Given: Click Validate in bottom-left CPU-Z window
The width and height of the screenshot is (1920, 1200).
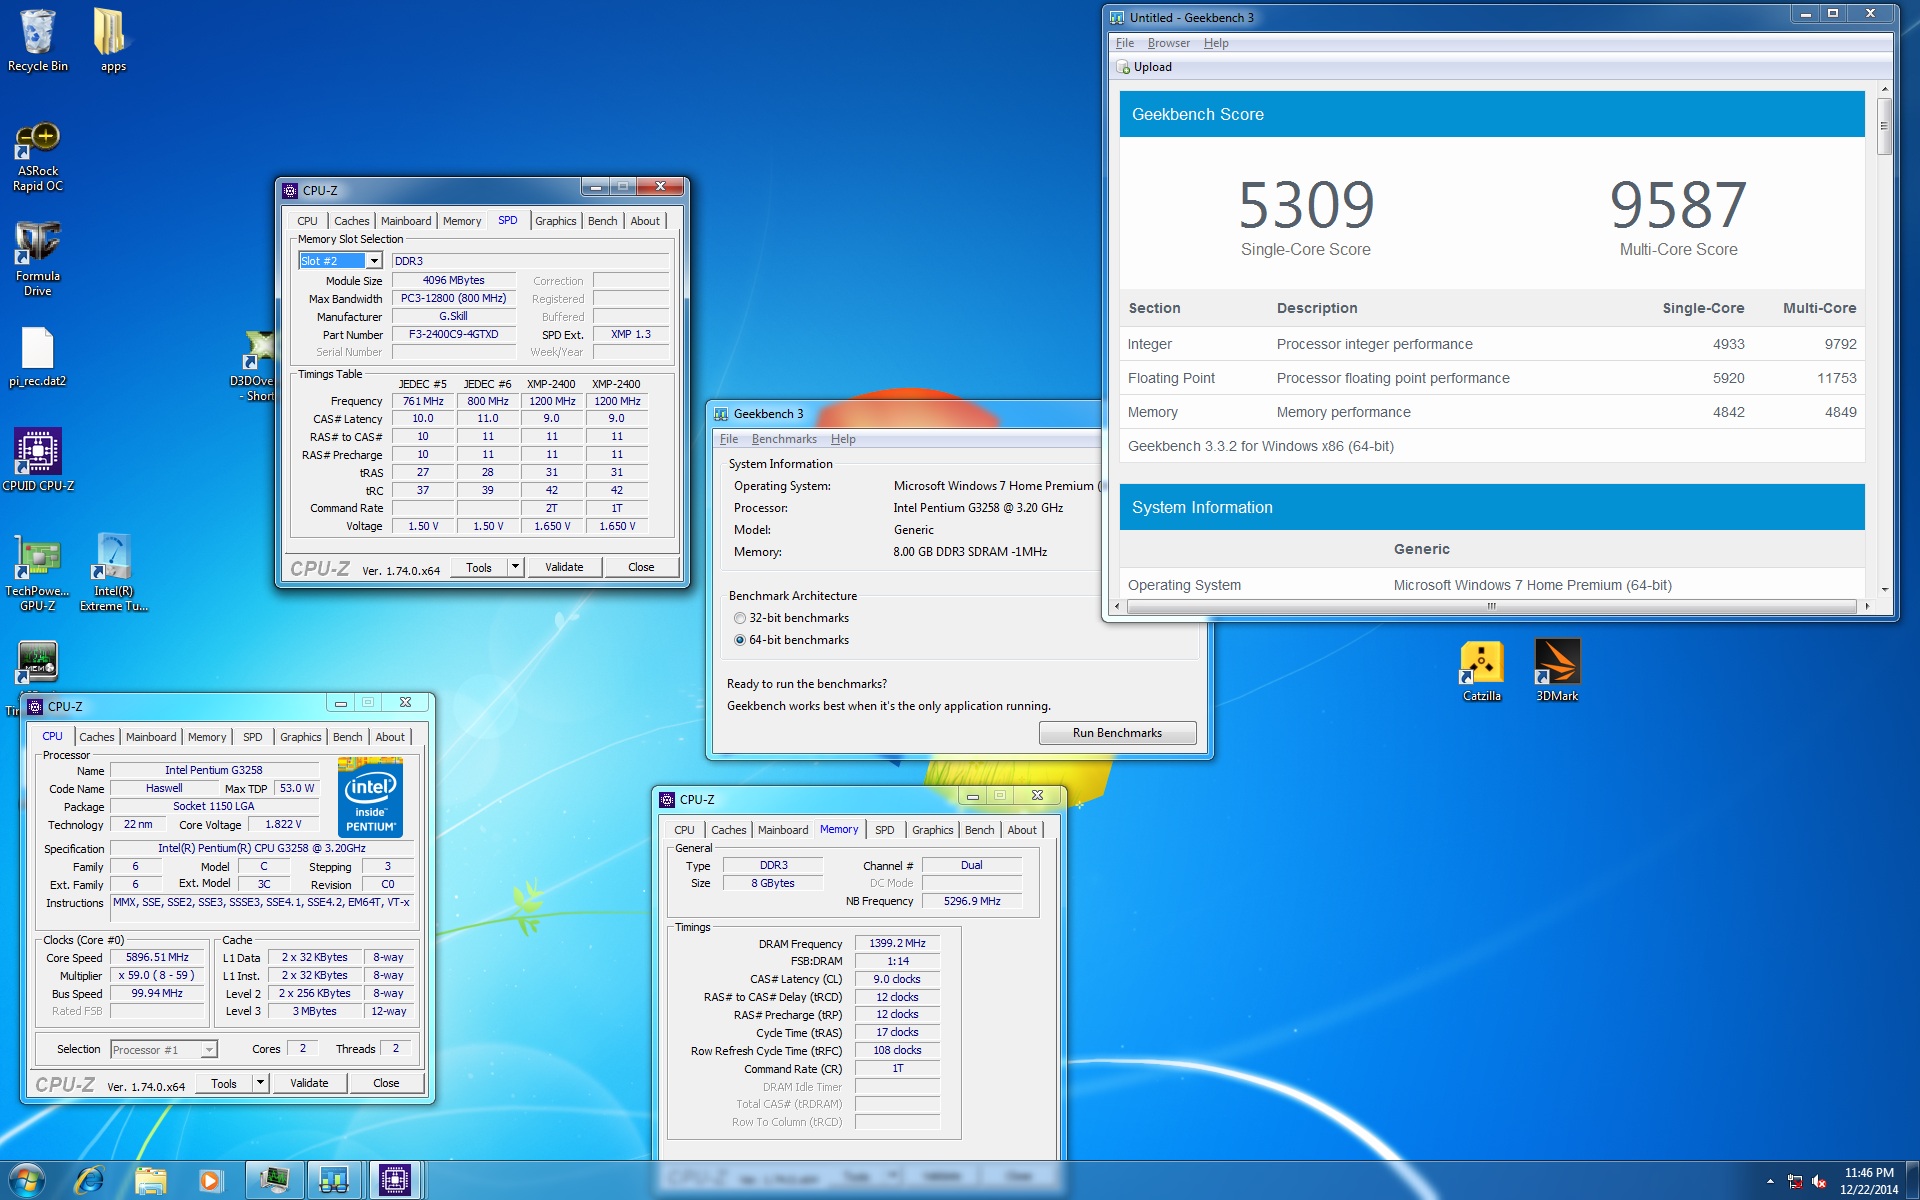Looking at the screenshot, I should [309, 1083].
